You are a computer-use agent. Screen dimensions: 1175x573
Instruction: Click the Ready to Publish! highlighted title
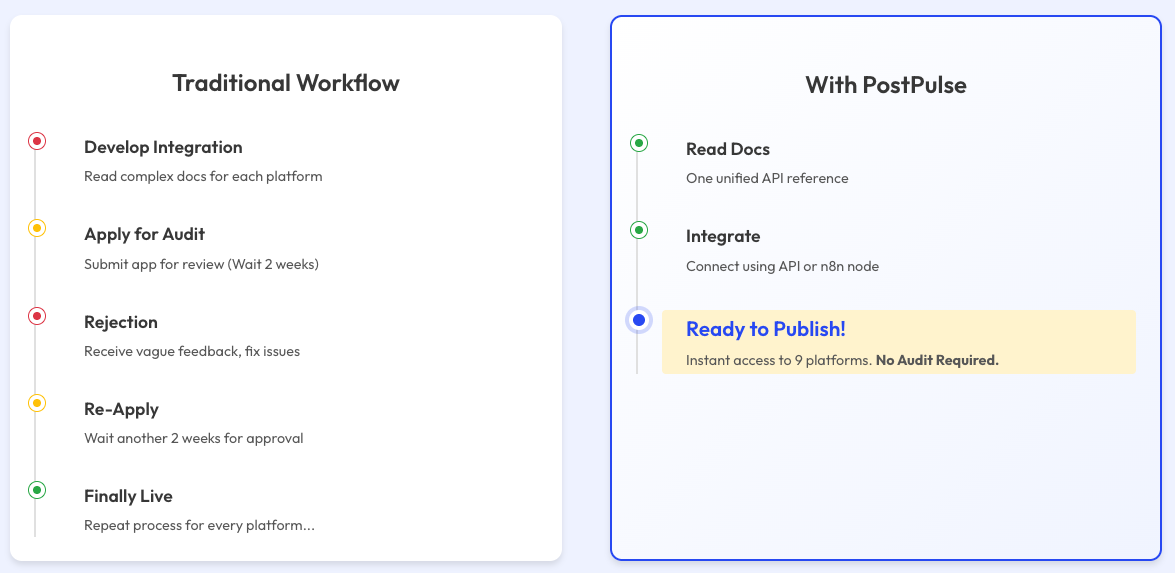pyautogui.click(x=766, y=330)
